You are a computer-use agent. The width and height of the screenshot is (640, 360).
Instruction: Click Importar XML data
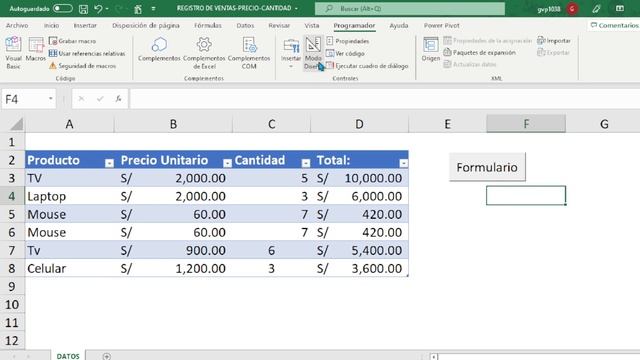pos(554,40)
